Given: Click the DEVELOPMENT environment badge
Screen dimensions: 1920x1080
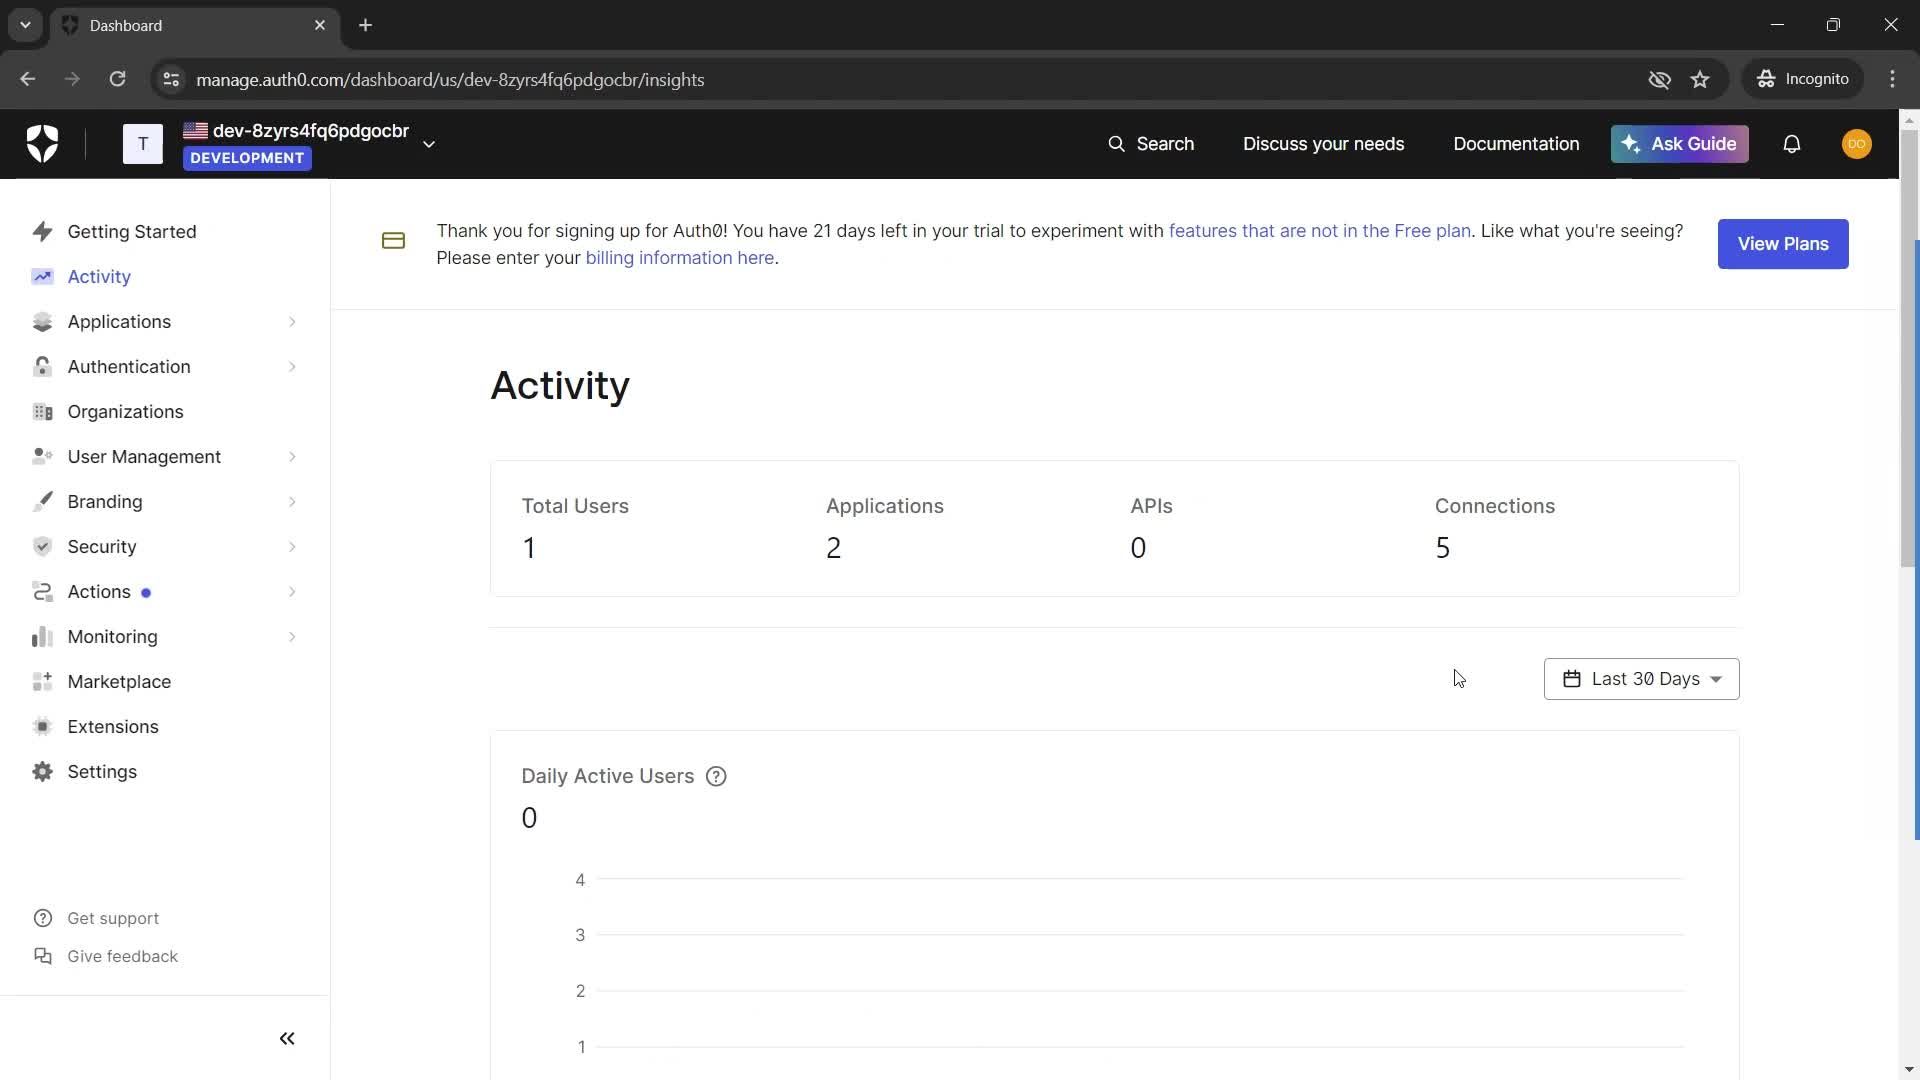Looking at the screenshot, I should pyautogui.click(x=247, y=158).
